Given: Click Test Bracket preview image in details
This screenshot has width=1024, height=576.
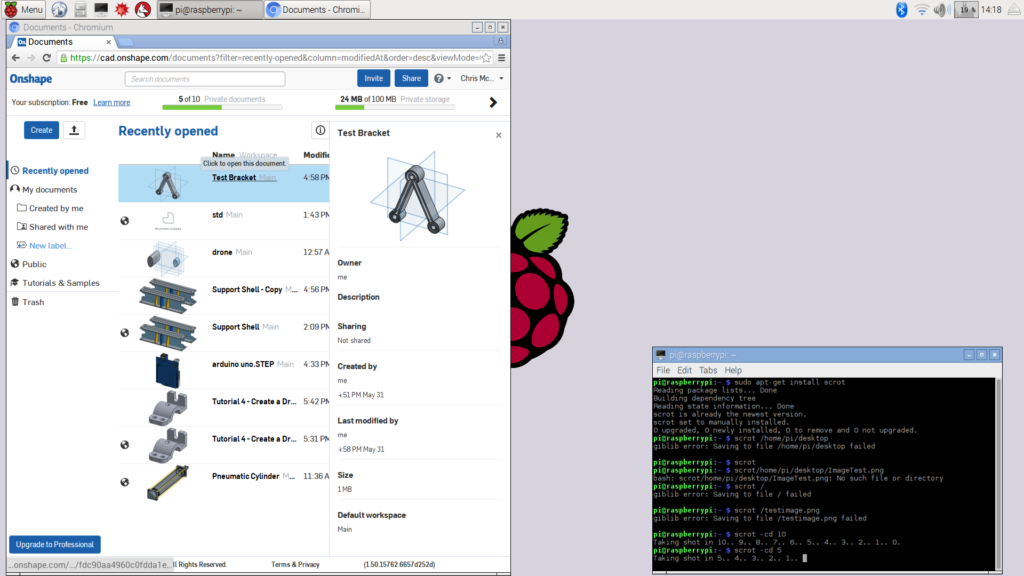Looking at the screenshot, I should (418, 196).
